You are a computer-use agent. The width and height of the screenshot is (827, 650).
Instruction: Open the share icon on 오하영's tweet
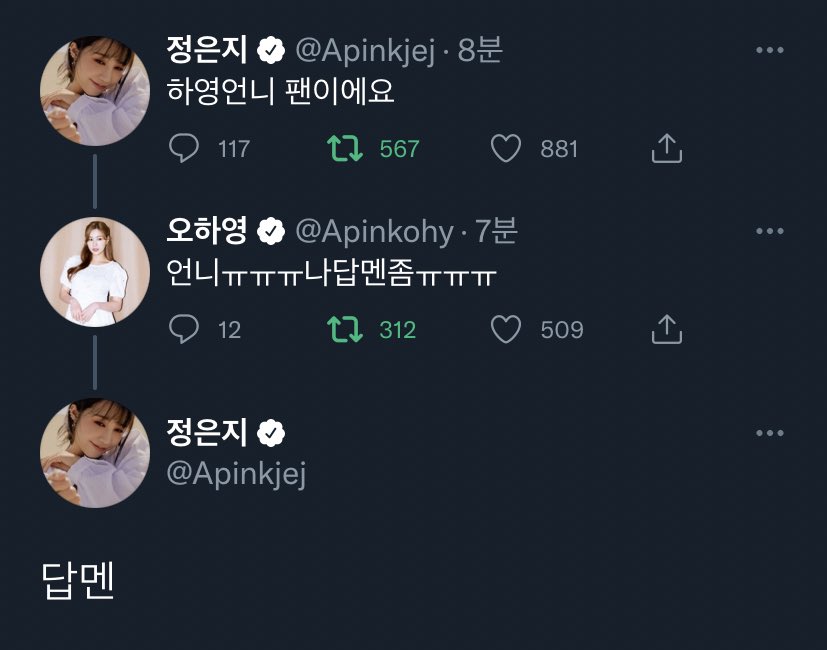666,328
